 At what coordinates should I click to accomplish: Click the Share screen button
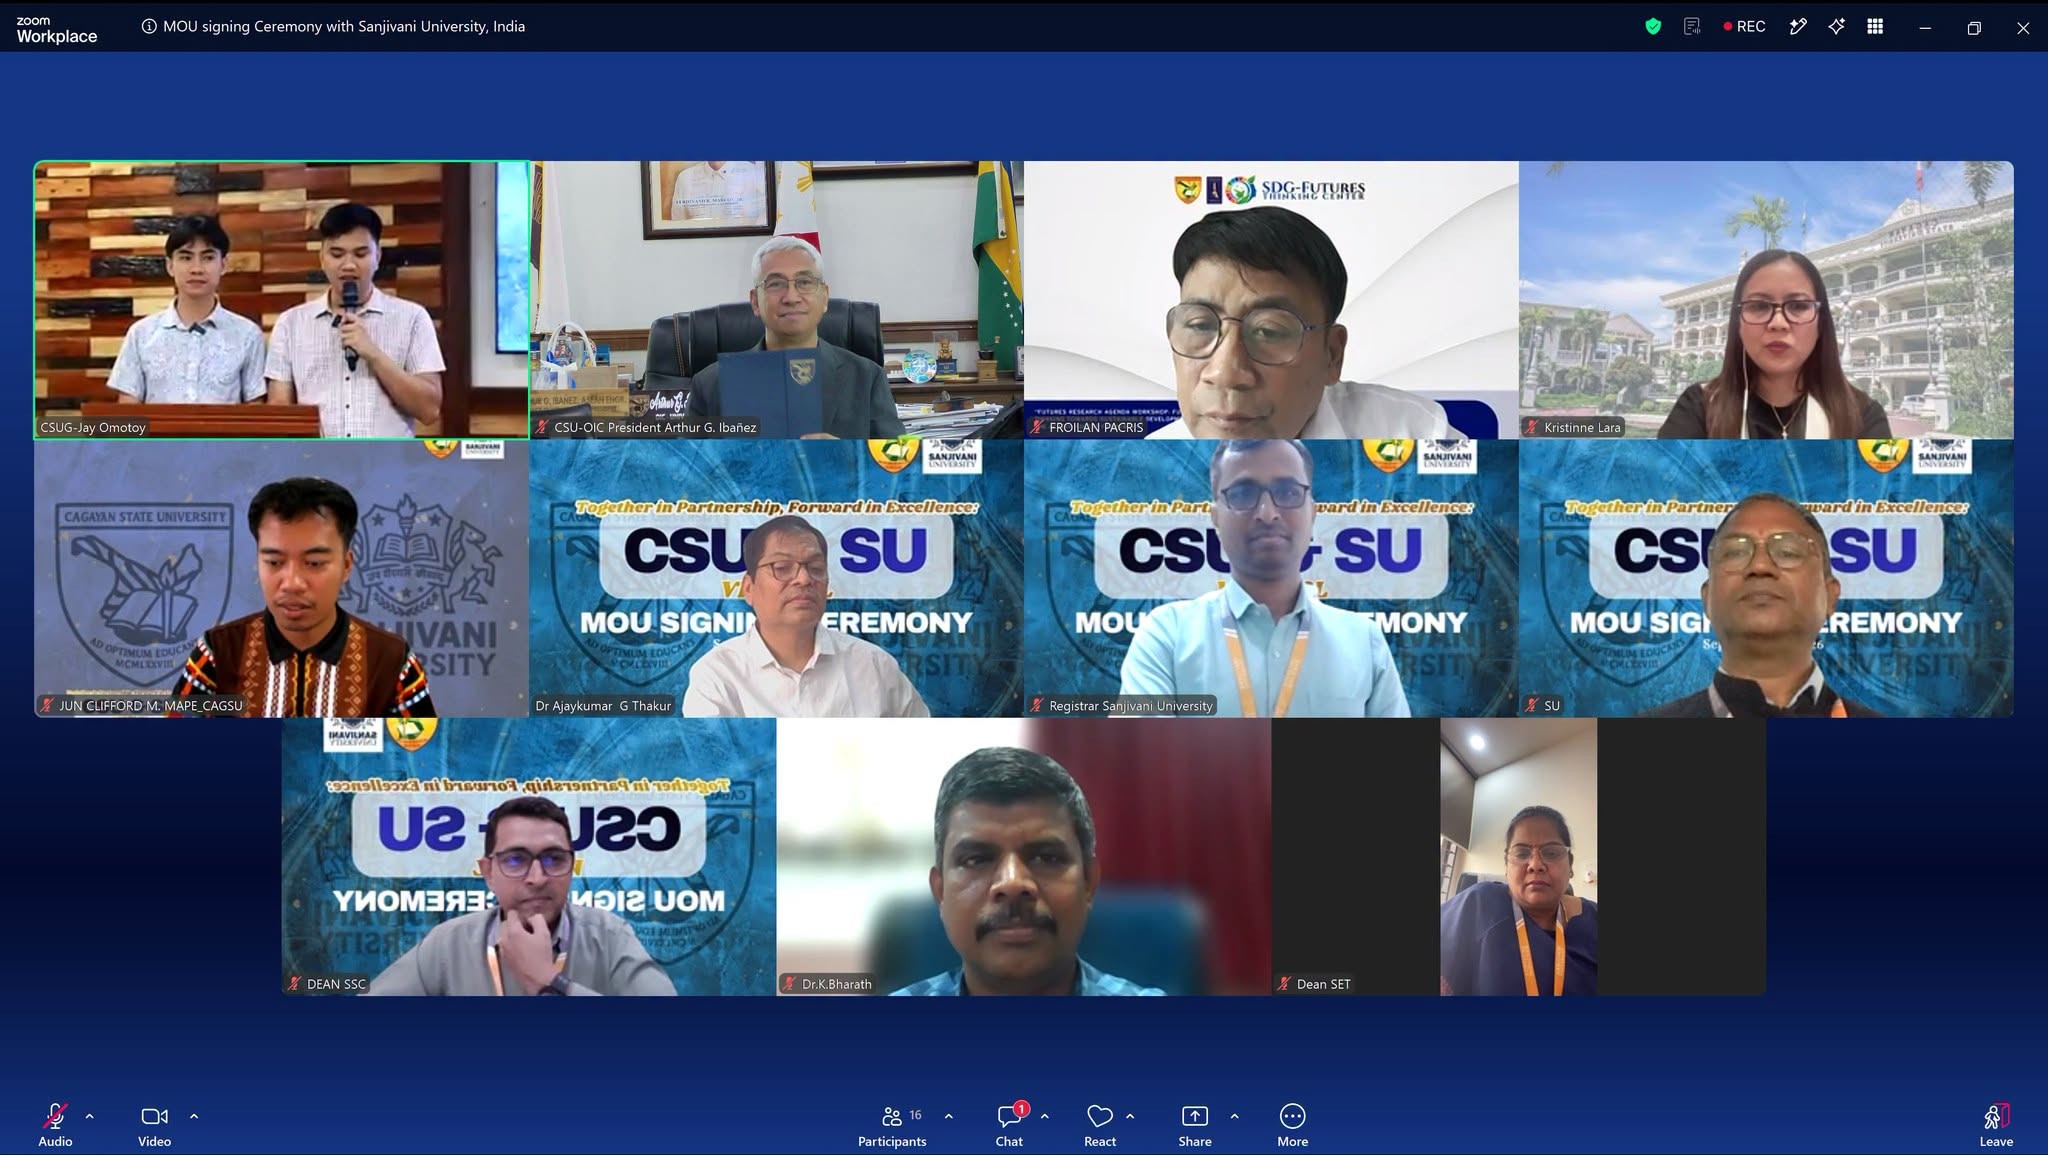(x=1195, y=1126)
